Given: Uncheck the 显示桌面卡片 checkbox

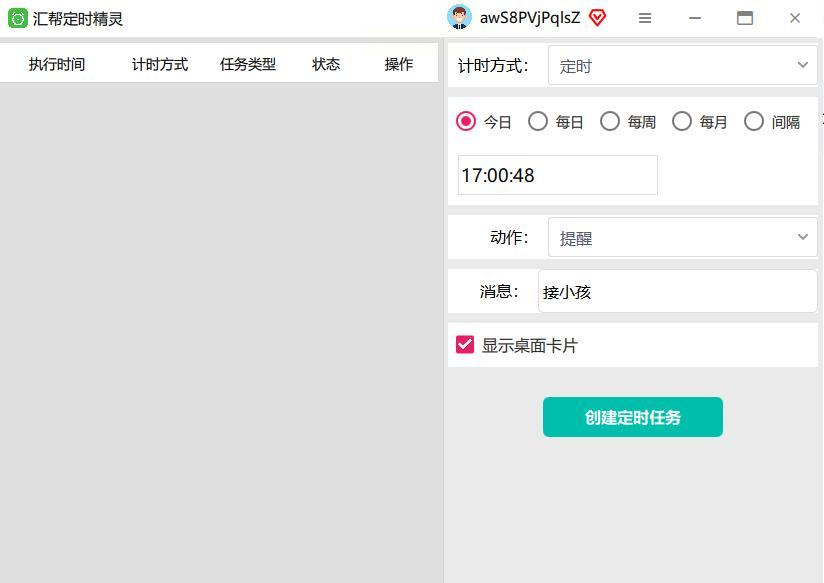Looking at the screenshot, I should pyautogui.click(x=465, y=345).
